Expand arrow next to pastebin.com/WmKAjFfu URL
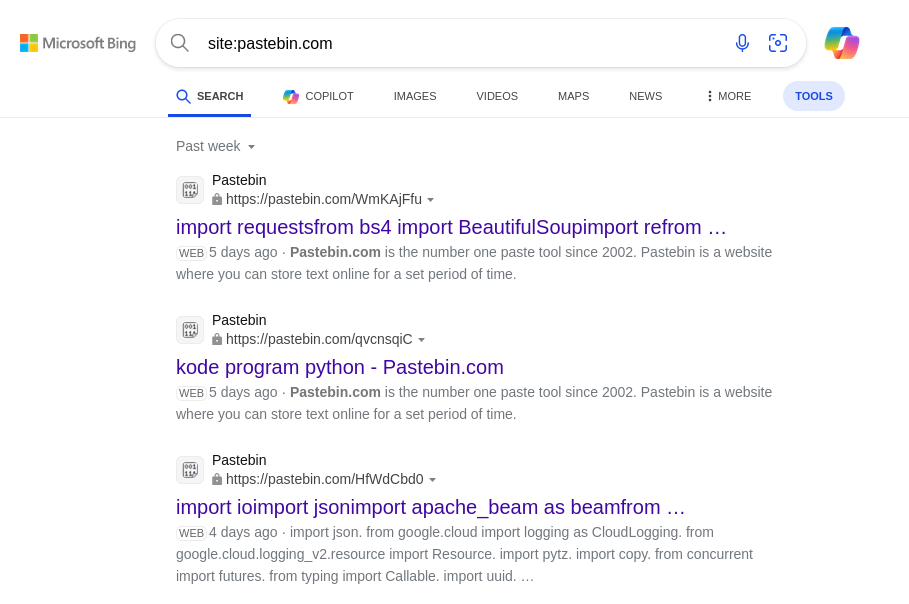909x604 pixels. (431, 200)
